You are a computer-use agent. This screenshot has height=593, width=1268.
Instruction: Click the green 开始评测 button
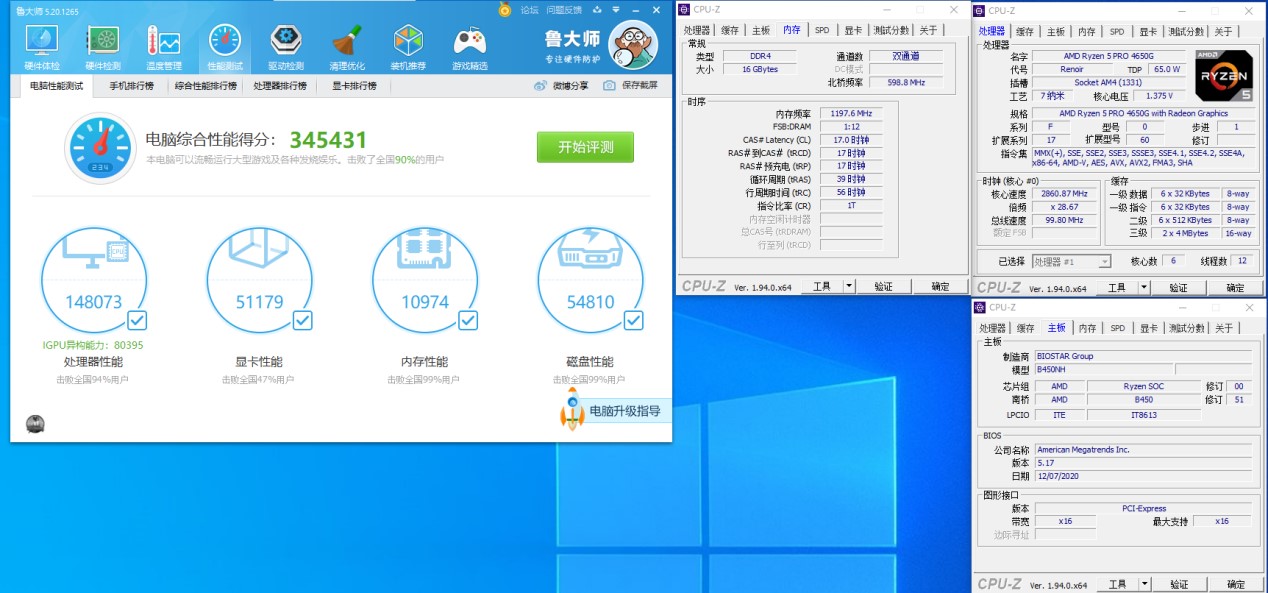585,146
